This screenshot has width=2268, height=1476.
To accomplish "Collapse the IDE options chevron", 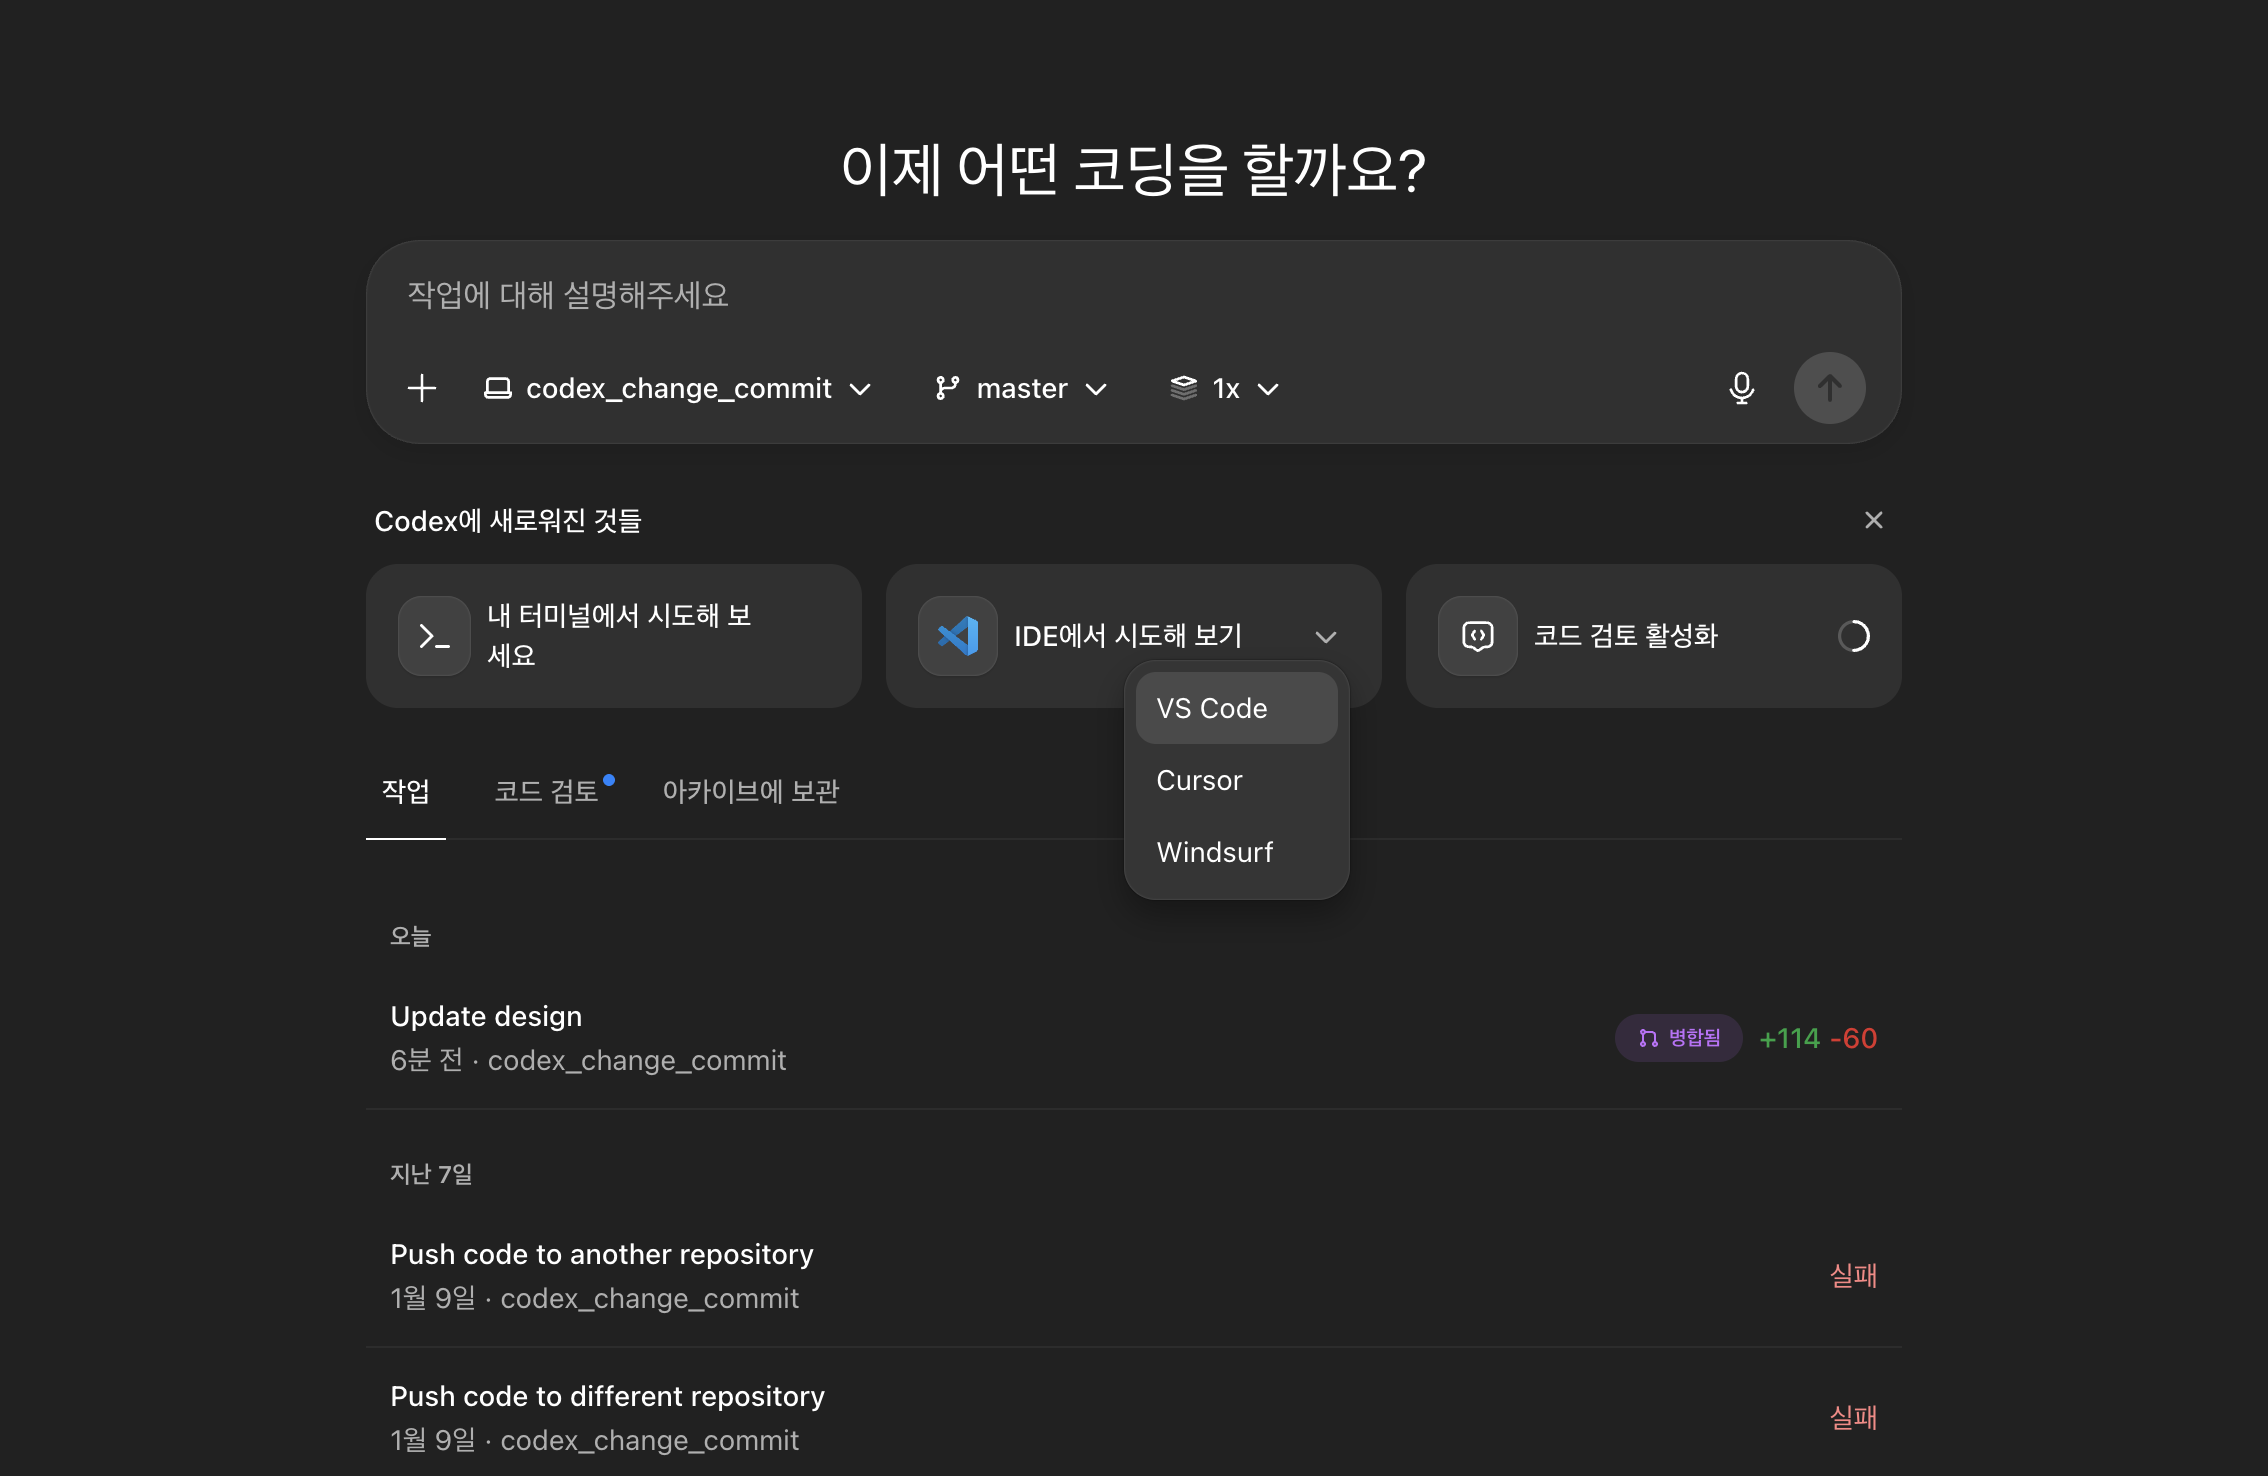I will pyautogui.click(x=1325, y=637).
